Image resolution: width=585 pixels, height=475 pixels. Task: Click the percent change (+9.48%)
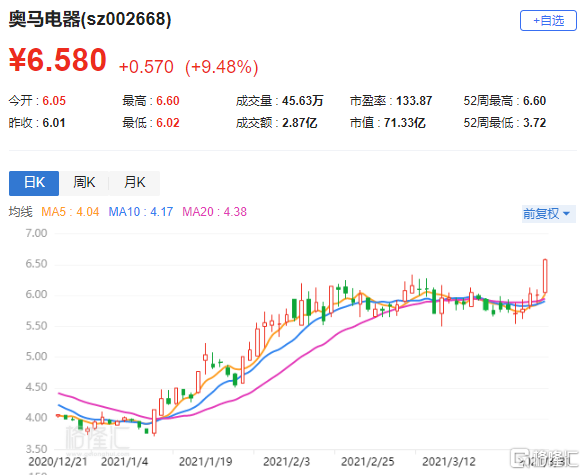222,67
